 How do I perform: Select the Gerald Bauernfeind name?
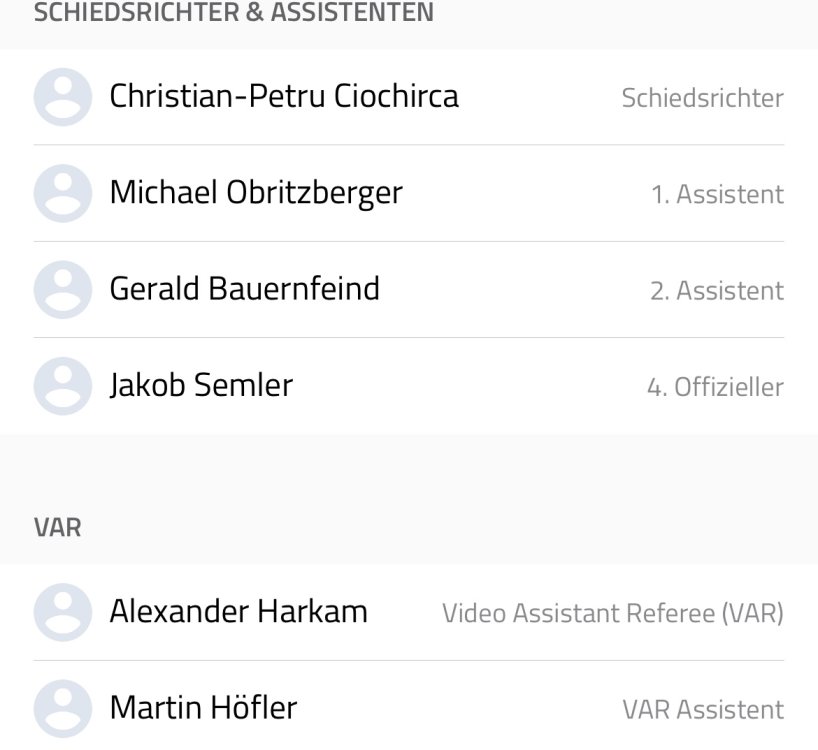tap(245, 290)
